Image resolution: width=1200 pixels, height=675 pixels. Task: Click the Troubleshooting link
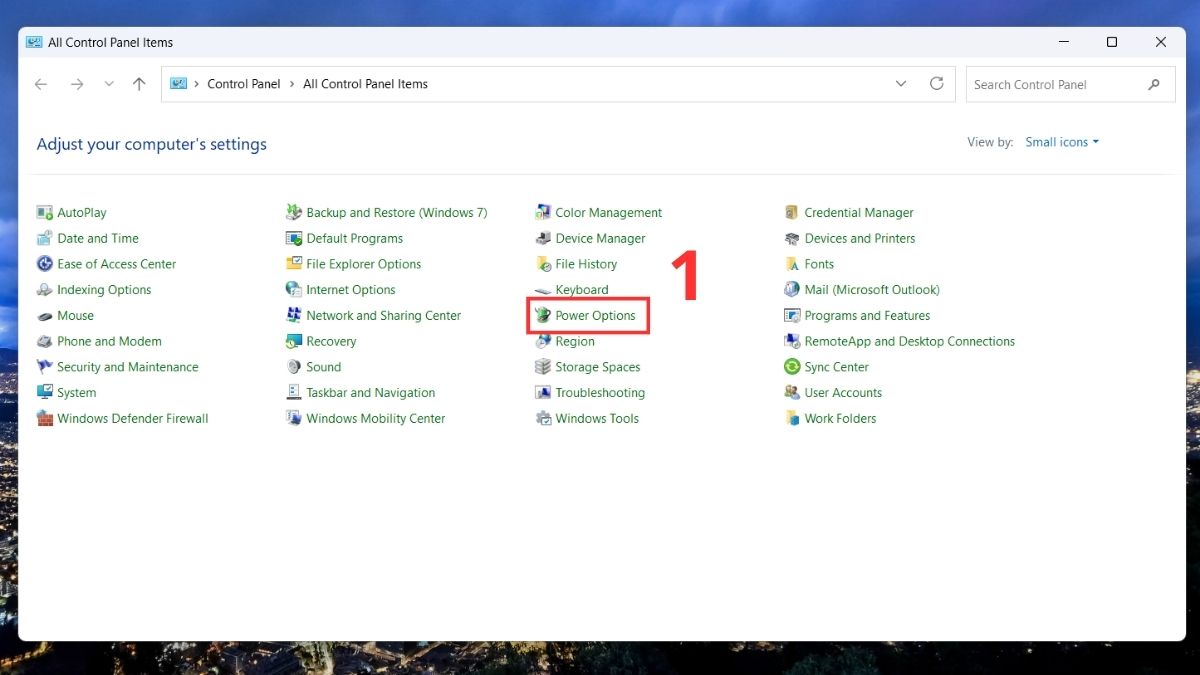point(600,393)
